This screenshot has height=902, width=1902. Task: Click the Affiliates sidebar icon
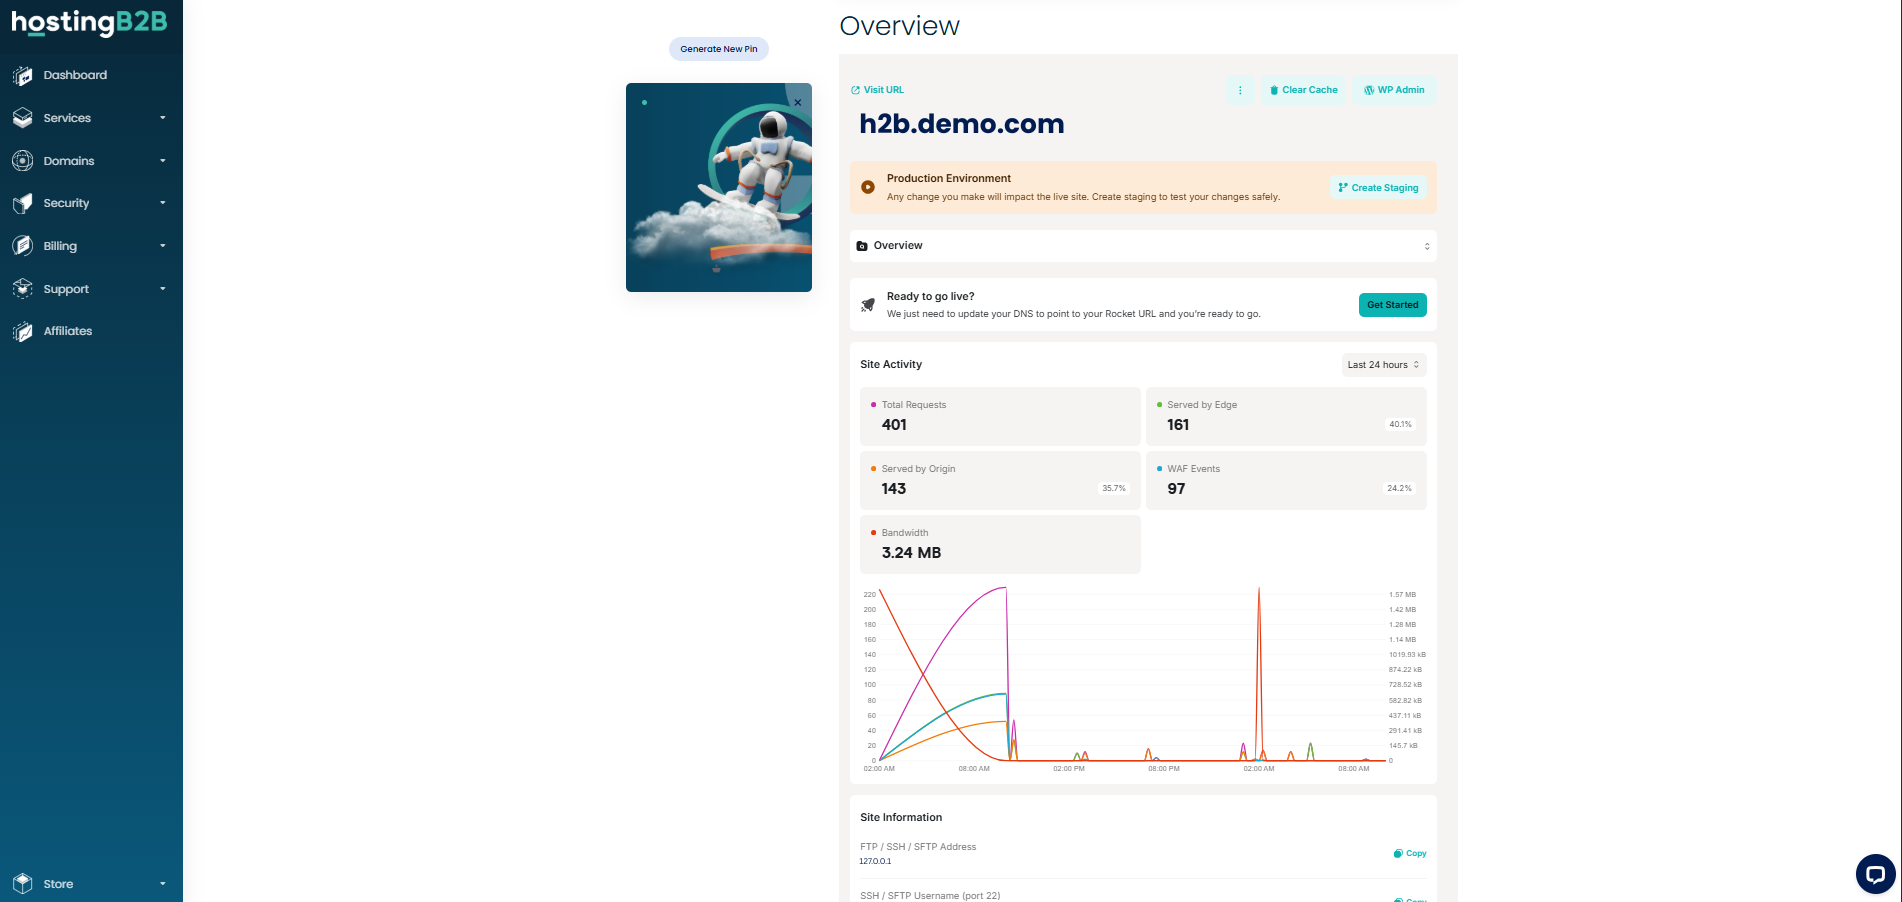[23, 332]
